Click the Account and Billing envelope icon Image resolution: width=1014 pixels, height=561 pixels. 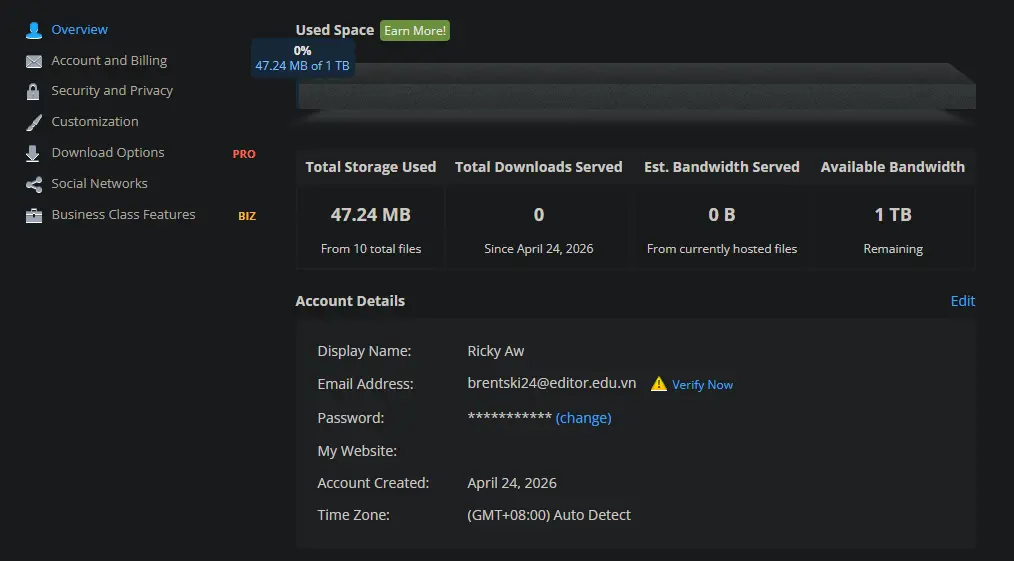tap(34, 61)
